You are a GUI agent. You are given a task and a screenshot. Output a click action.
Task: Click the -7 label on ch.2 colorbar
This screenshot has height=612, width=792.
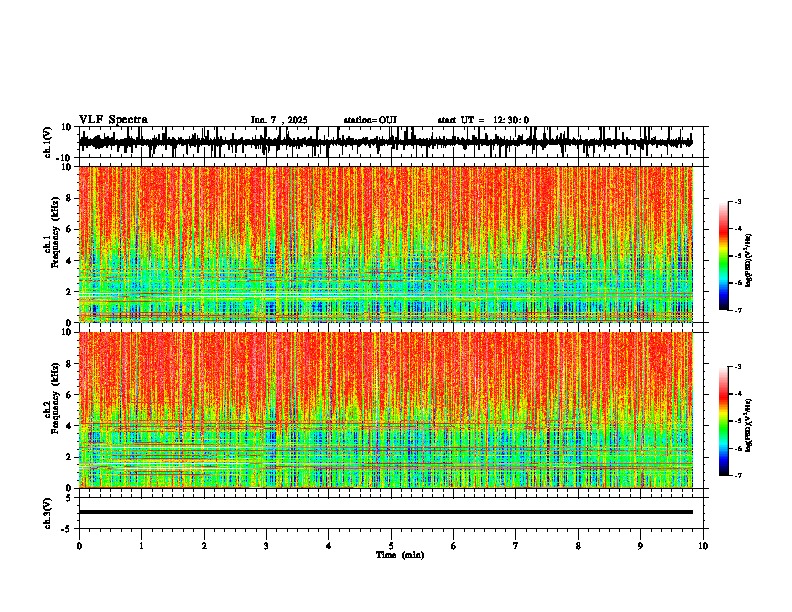click(737, 475)
